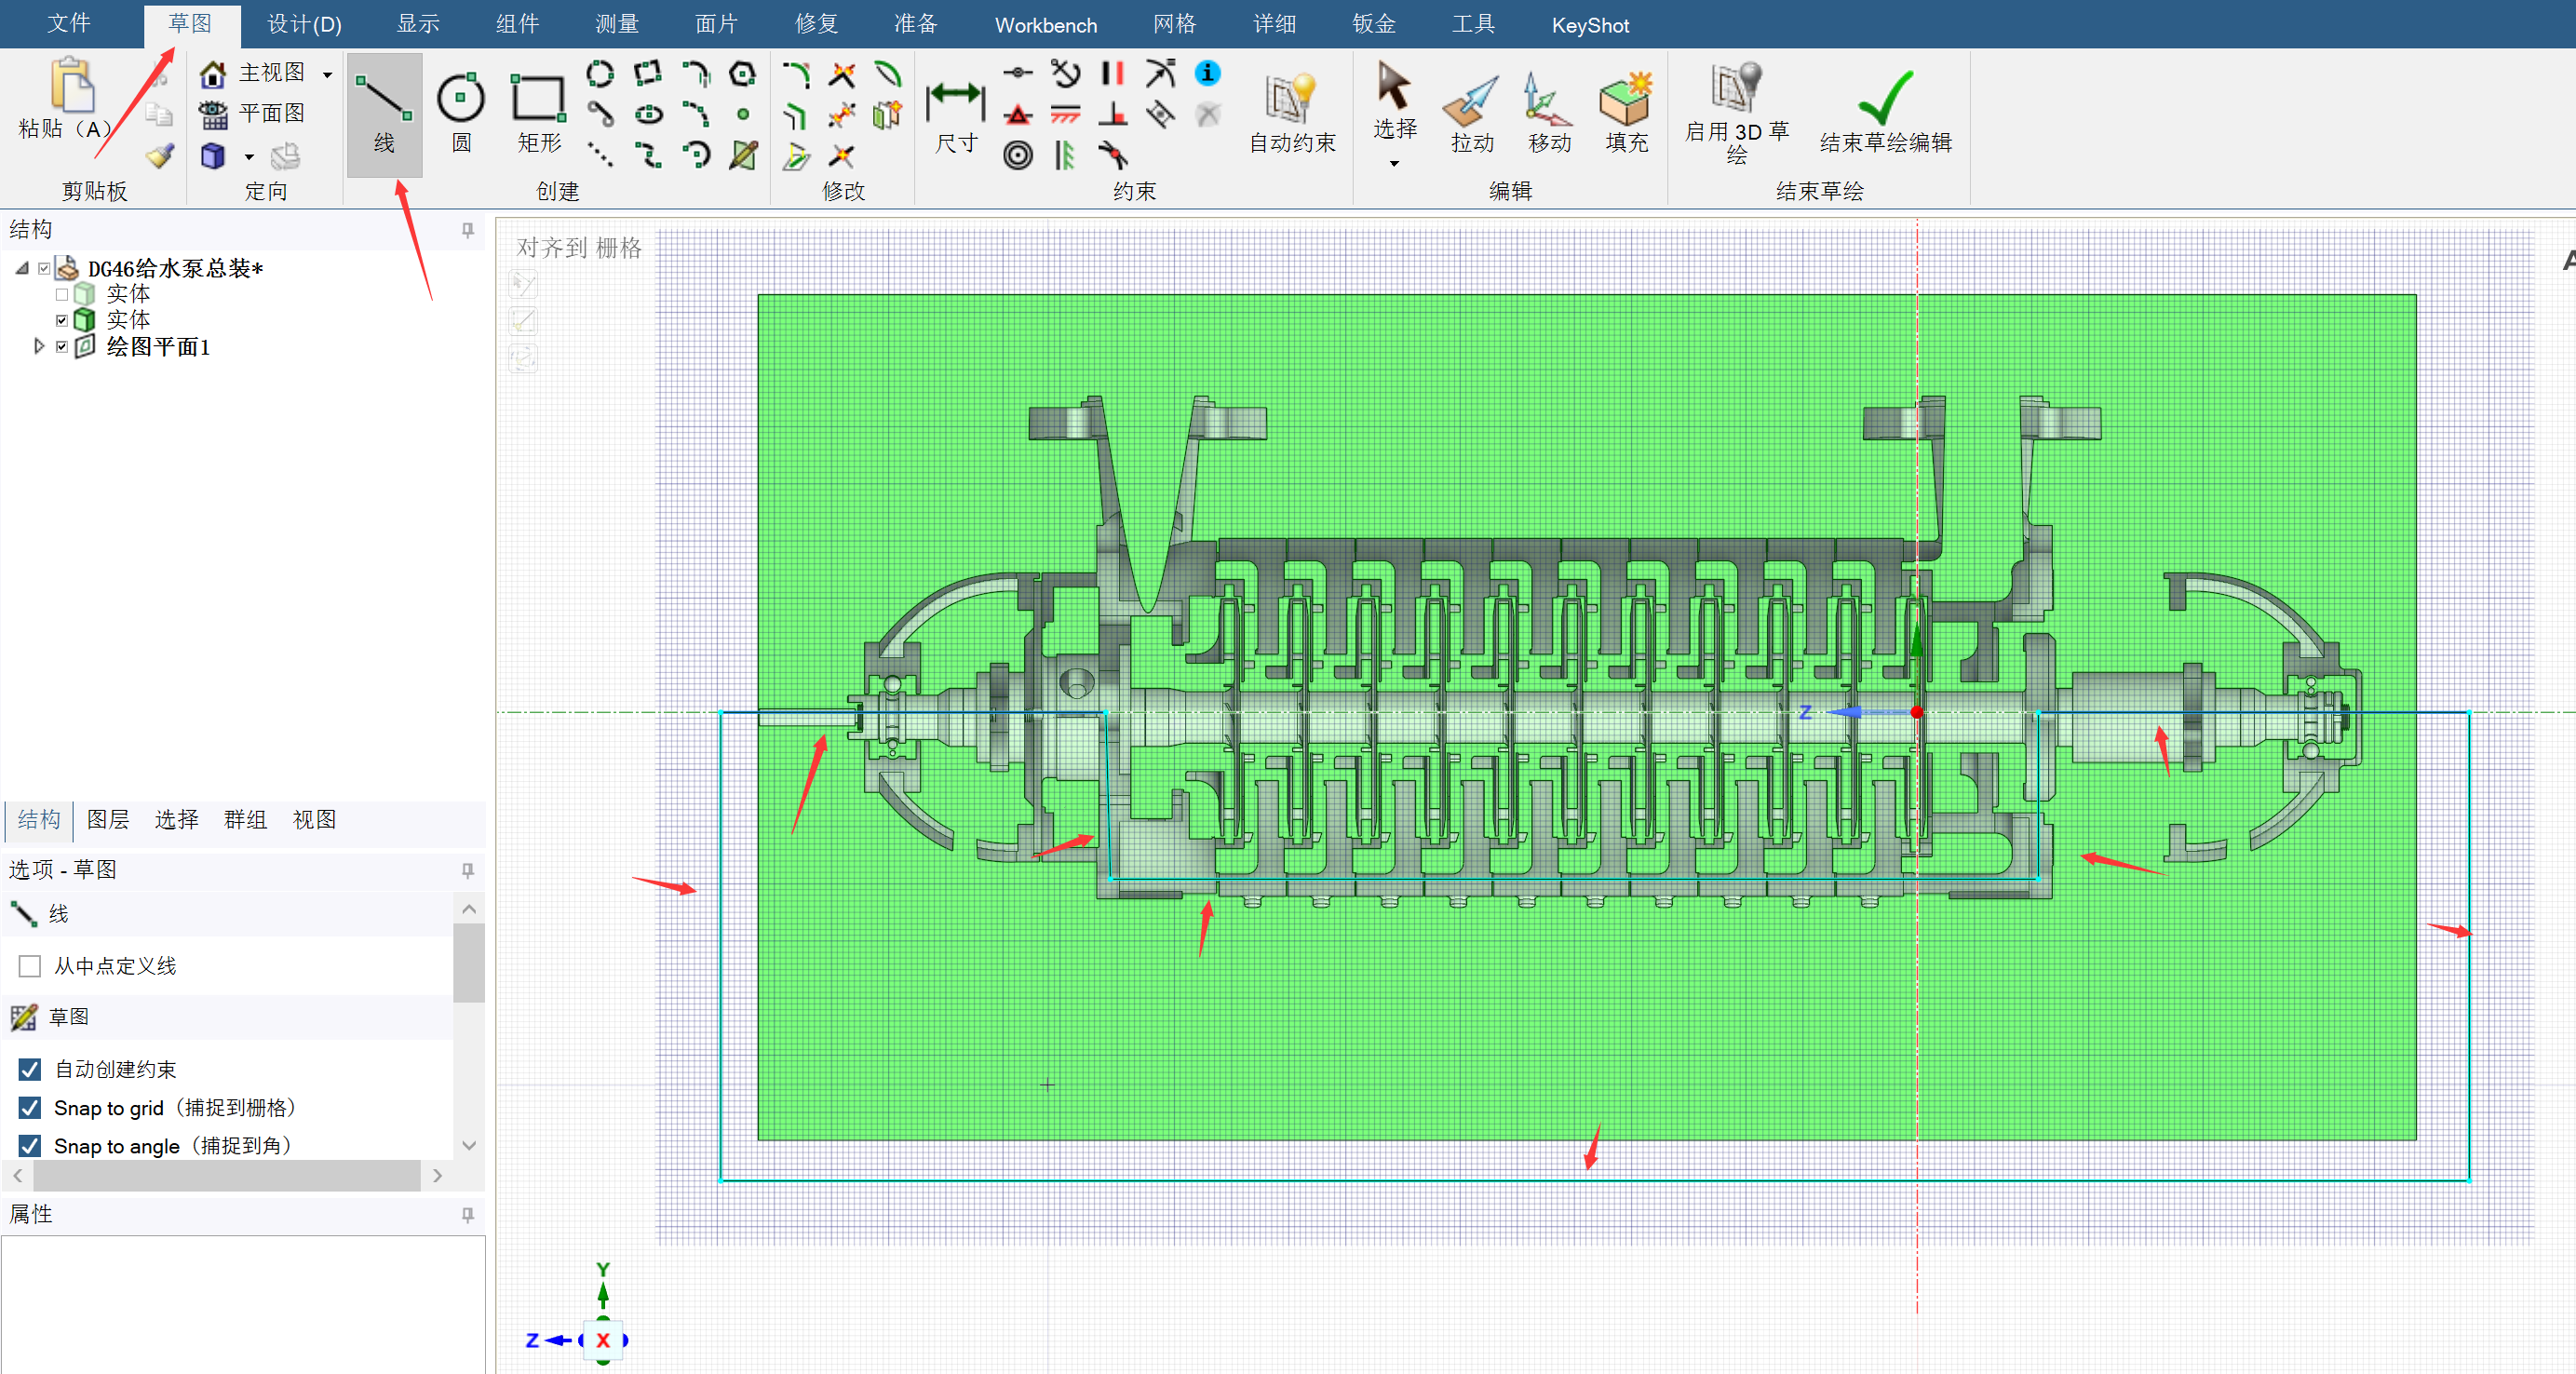The width and height of the screenshot is (2576, 1374).
Task: Expand the 绘图平面1 tree node
Action: pyautogui.click(x=39, y=346)
